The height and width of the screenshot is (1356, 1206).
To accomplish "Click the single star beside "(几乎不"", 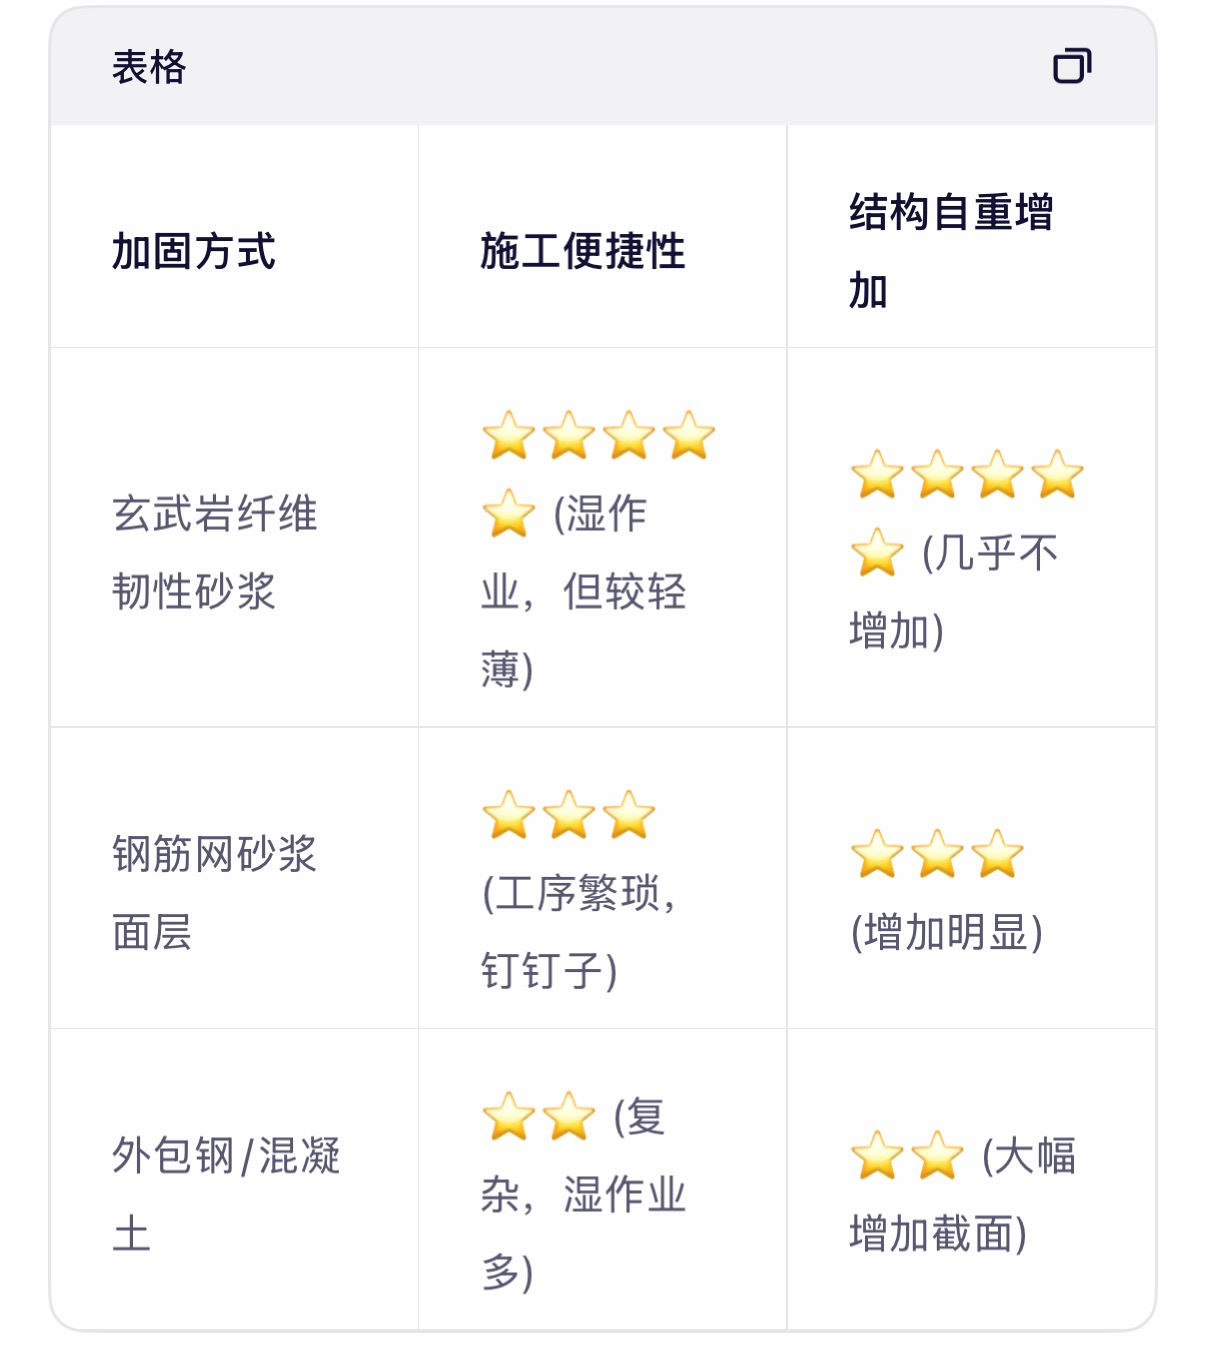I will coord(877,553).
